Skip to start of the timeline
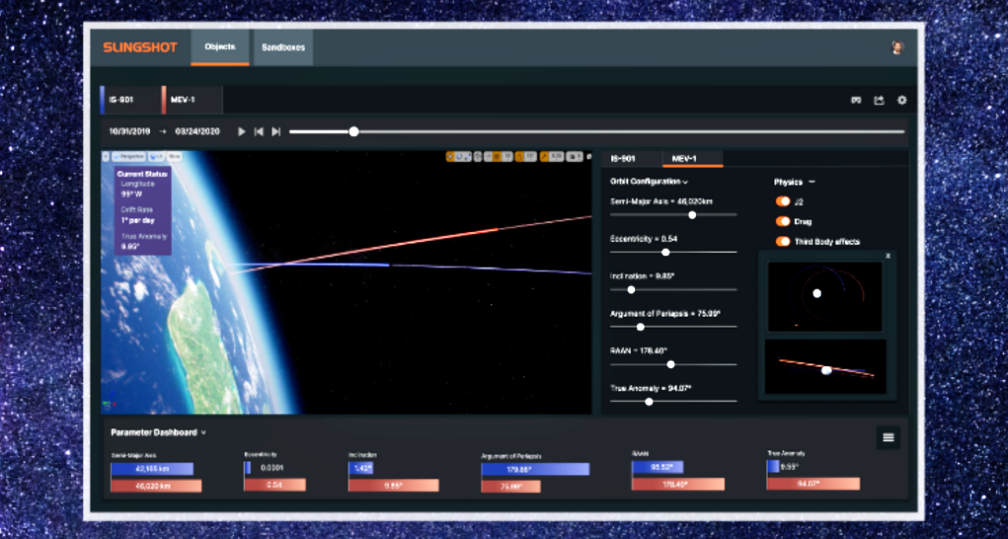This screenshot has height=539, width=1008. click(258, 131)
